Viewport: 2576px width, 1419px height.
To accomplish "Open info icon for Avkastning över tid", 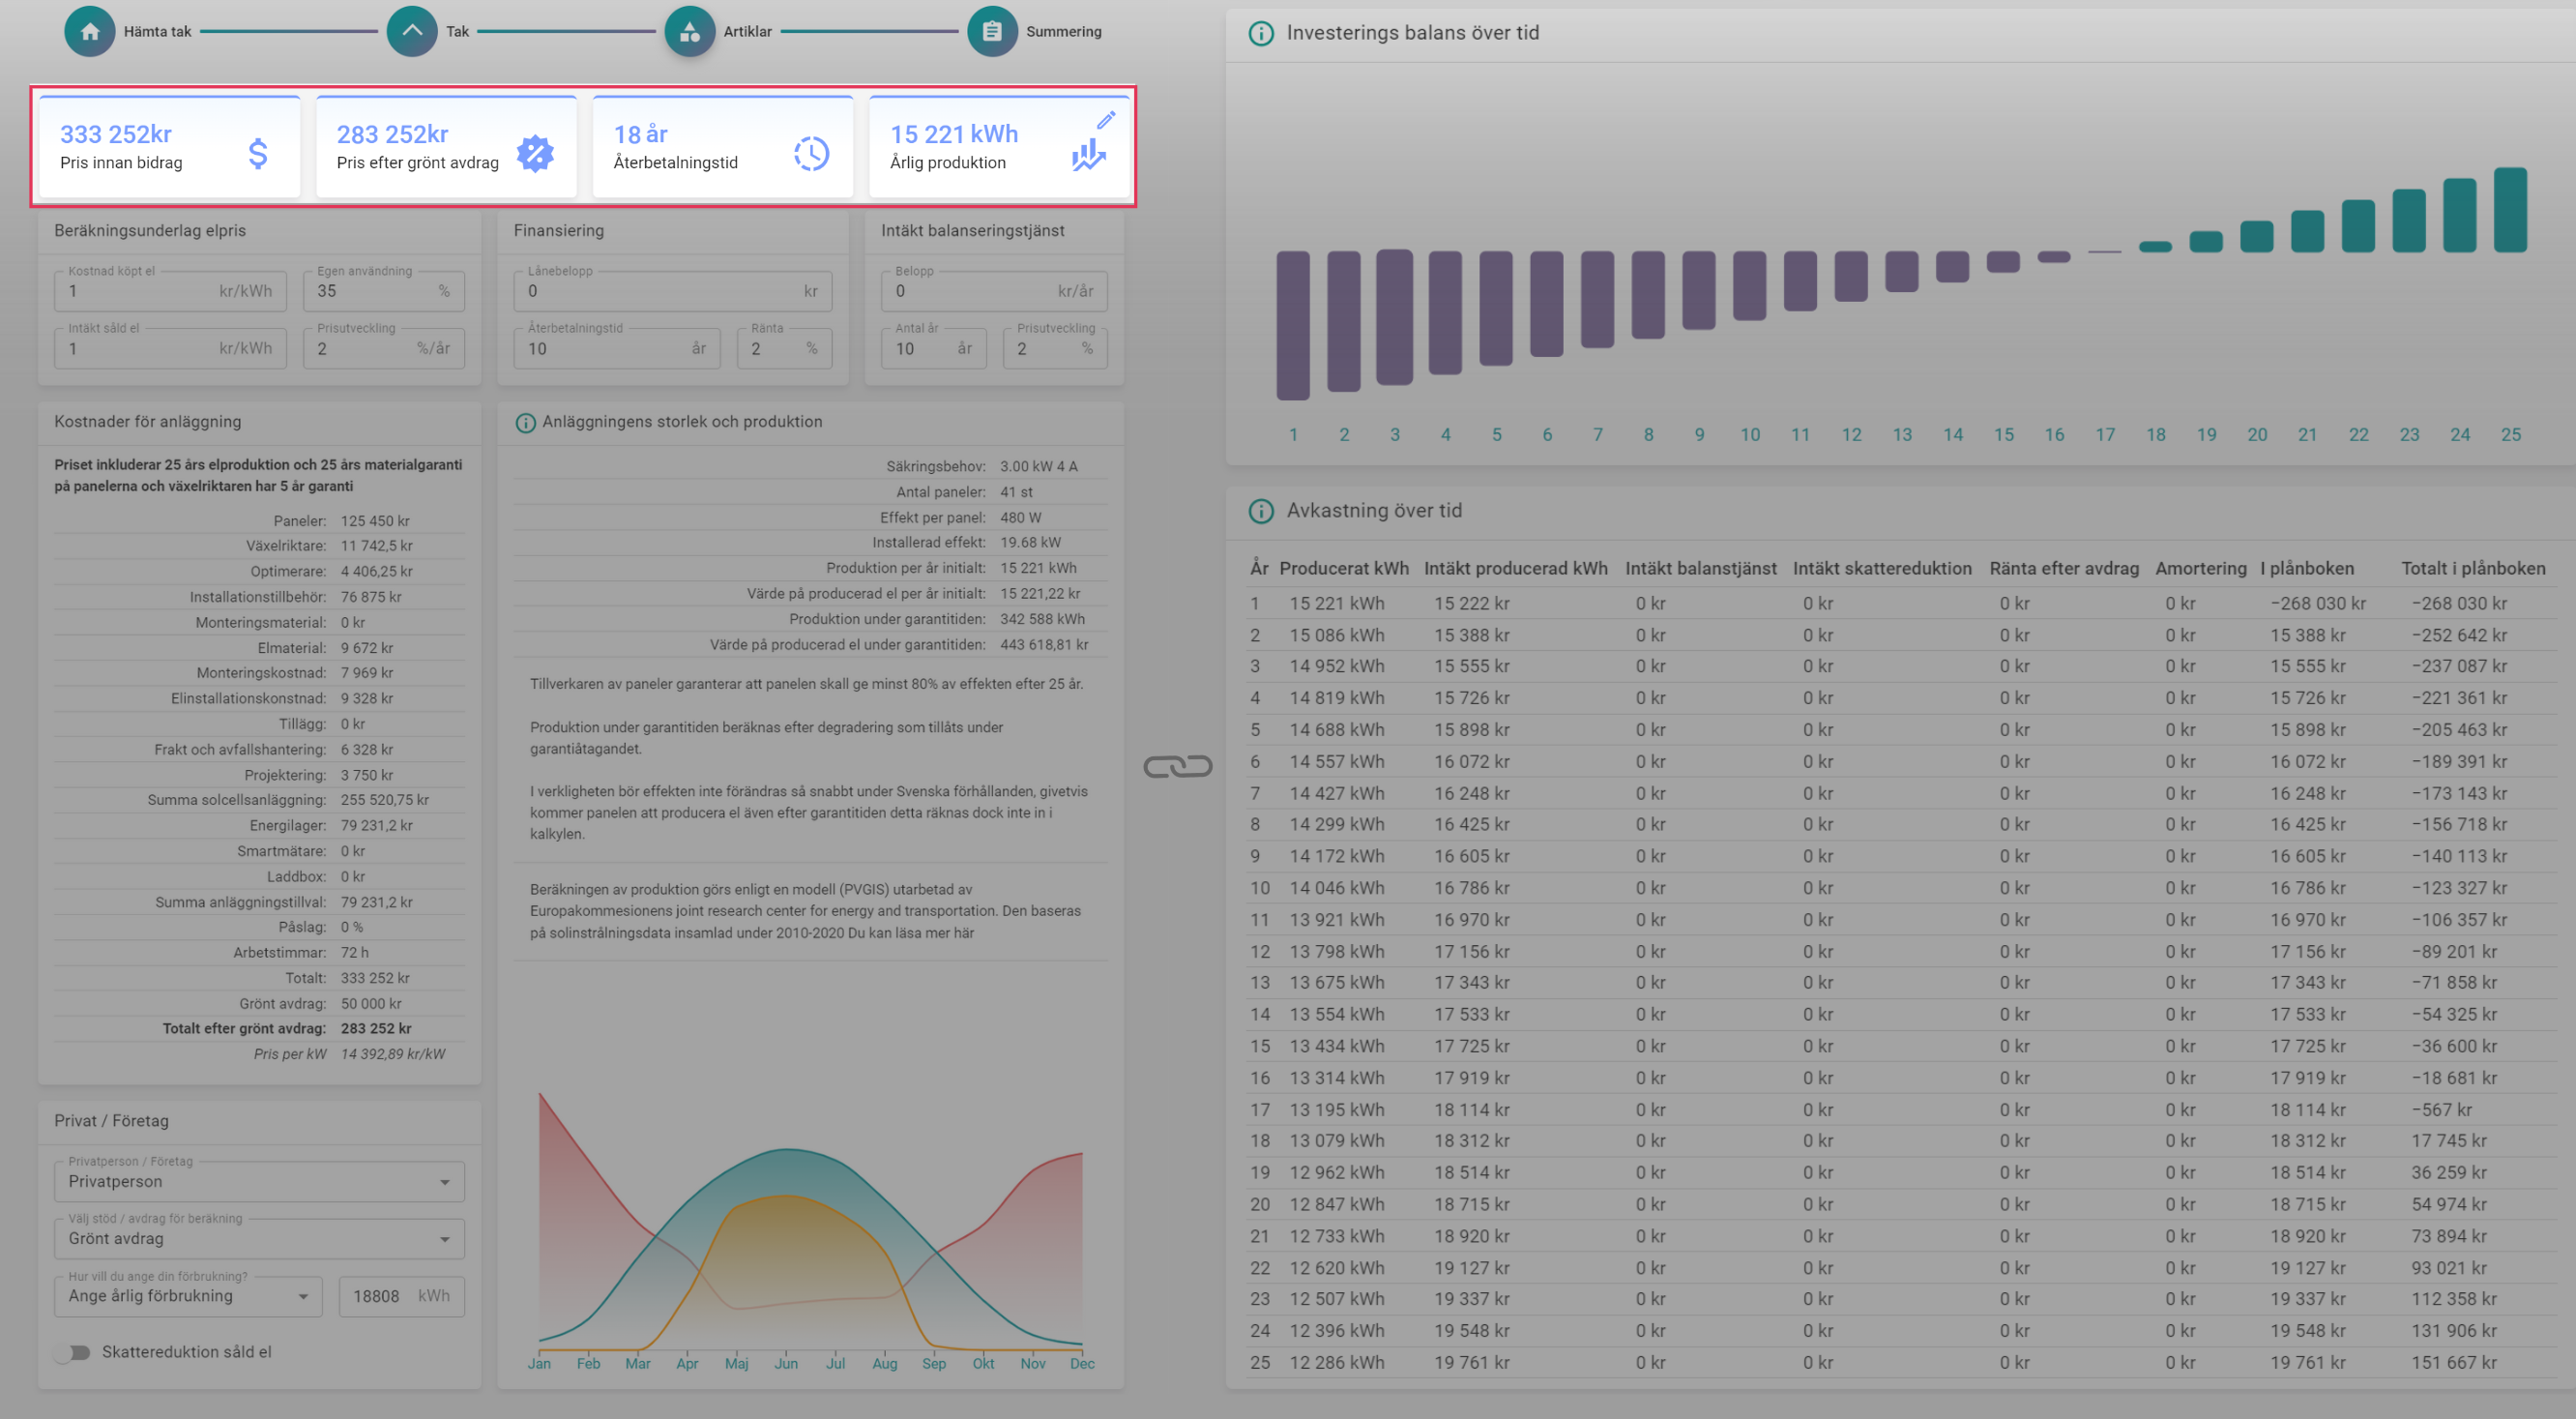I will [x=1261, y=511].
